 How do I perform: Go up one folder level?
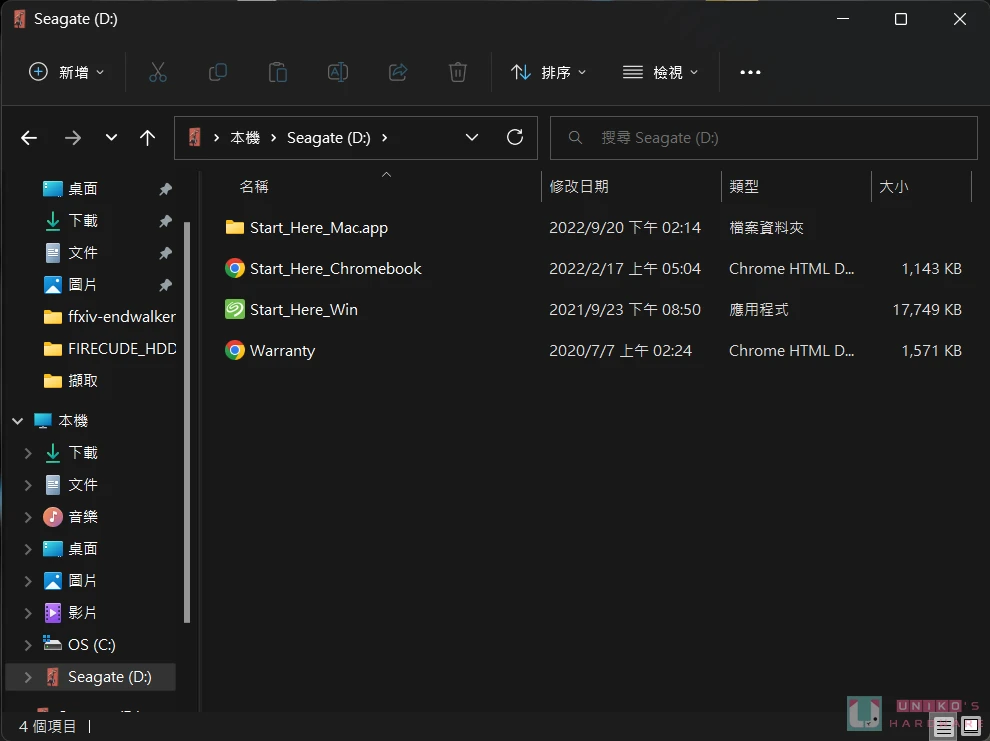147,138
